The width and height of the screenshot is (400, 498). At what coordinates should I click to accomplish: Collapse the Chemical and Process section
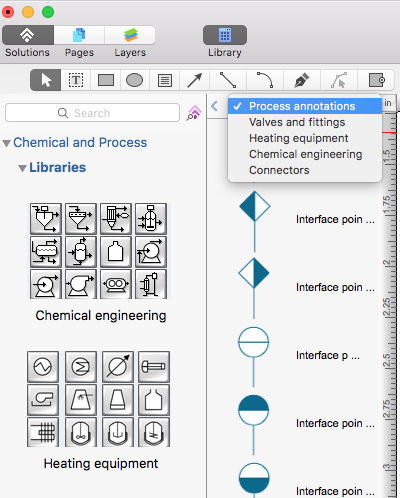point(6,143)
